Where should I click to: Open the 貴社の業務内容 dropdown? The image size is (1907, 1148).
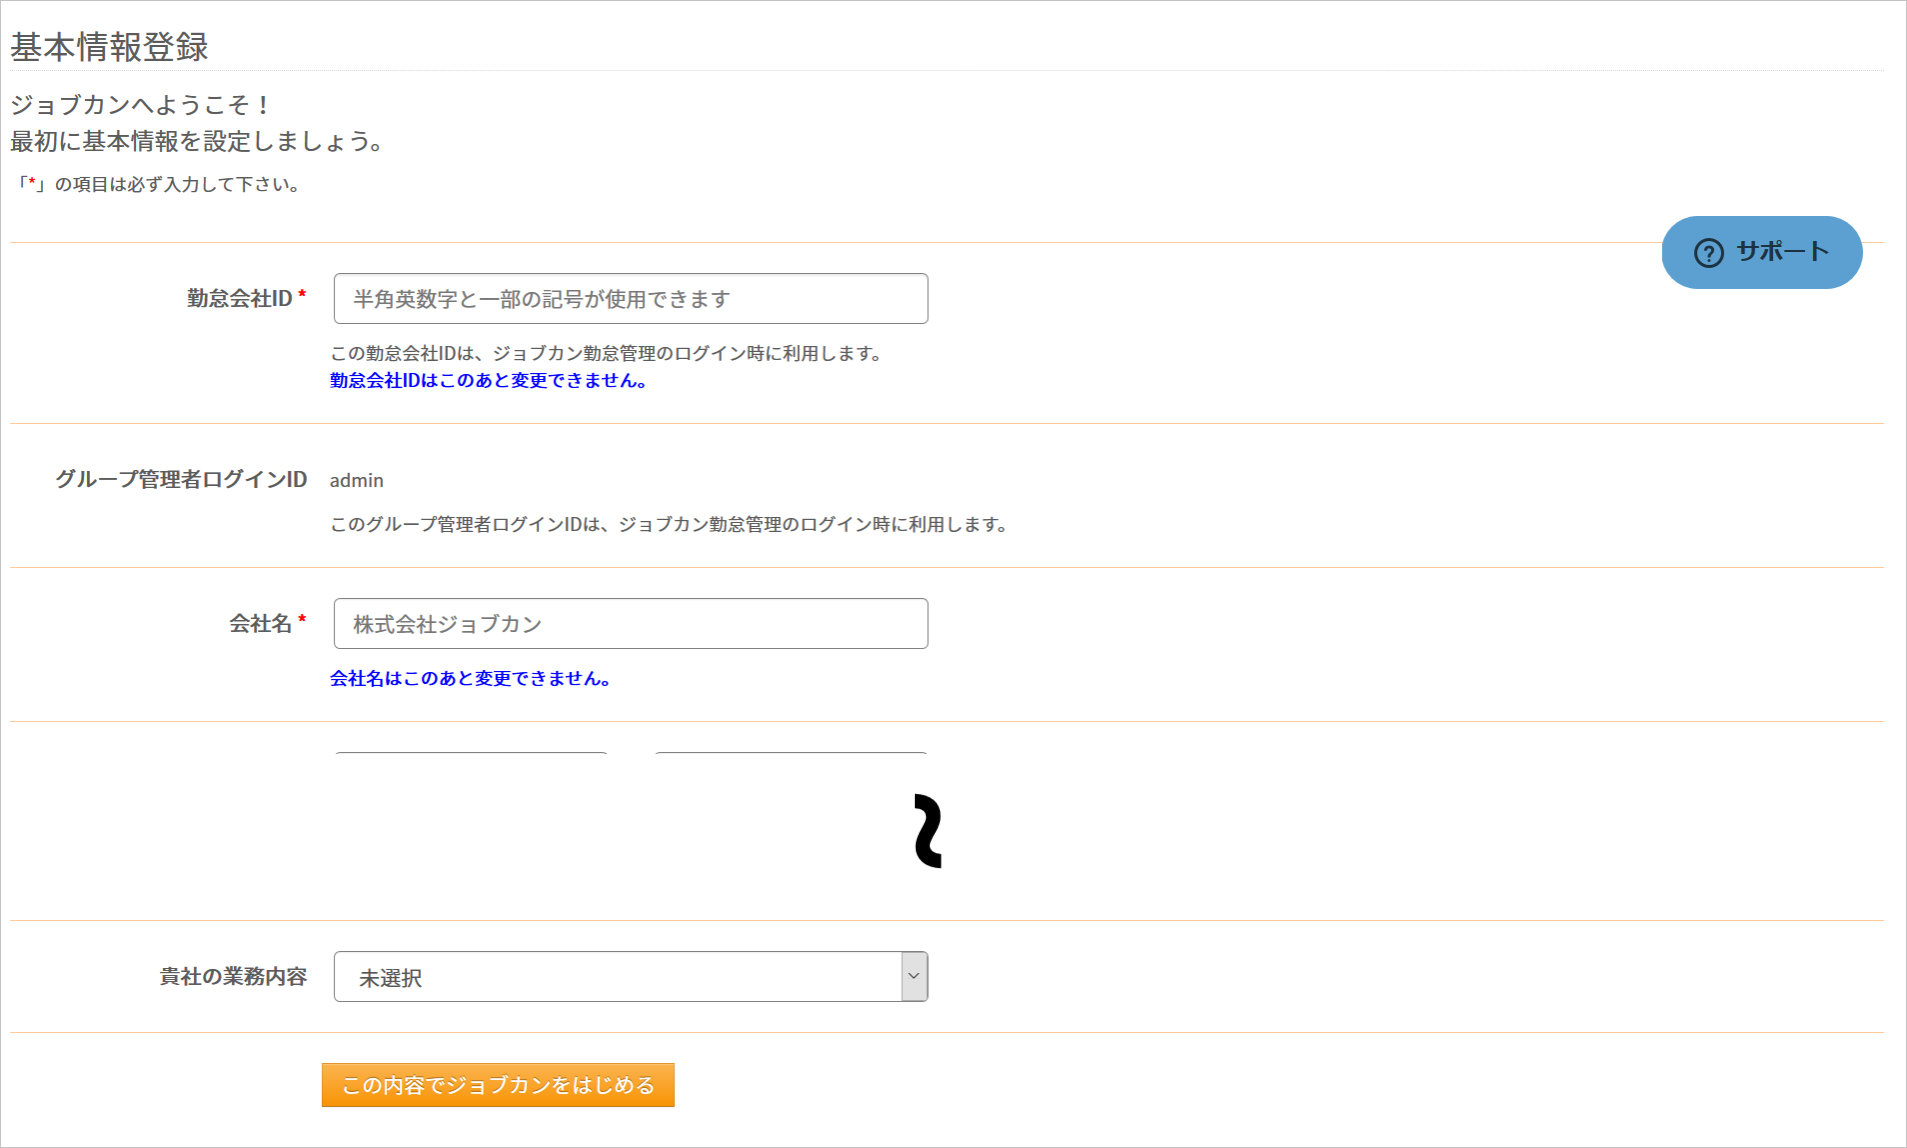631,976
